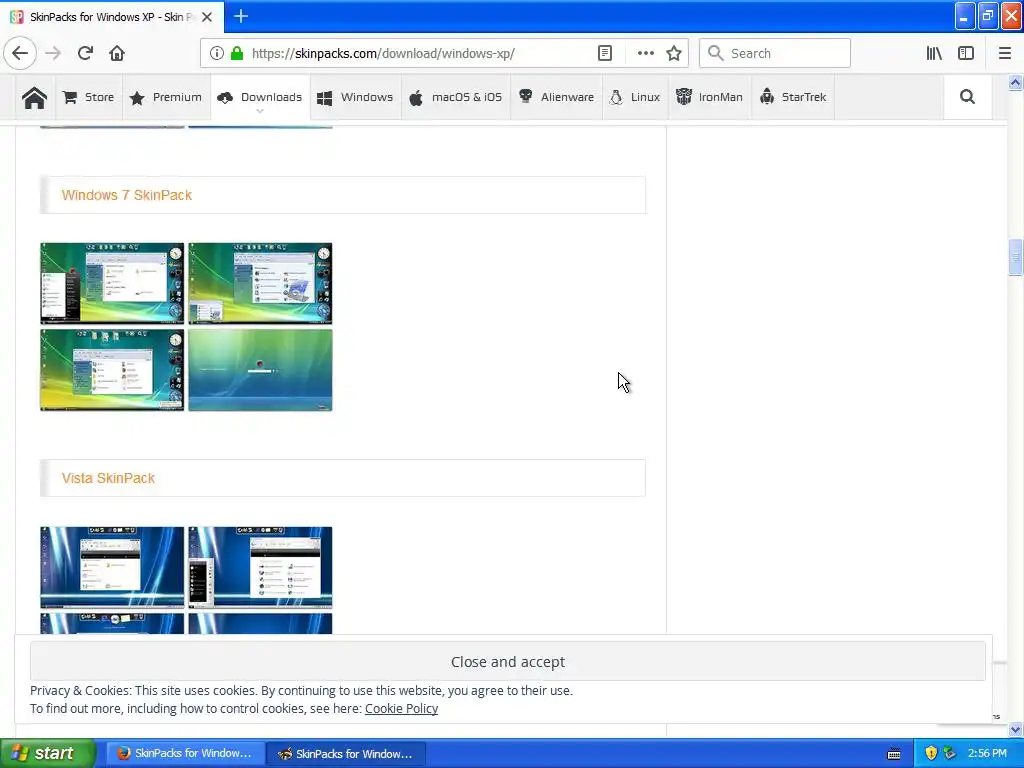Screen dimensions: 1024x768
Task: View Windows 7 SkinPack bottom-left explorer screenshot
Action: [x=112, y=370]
